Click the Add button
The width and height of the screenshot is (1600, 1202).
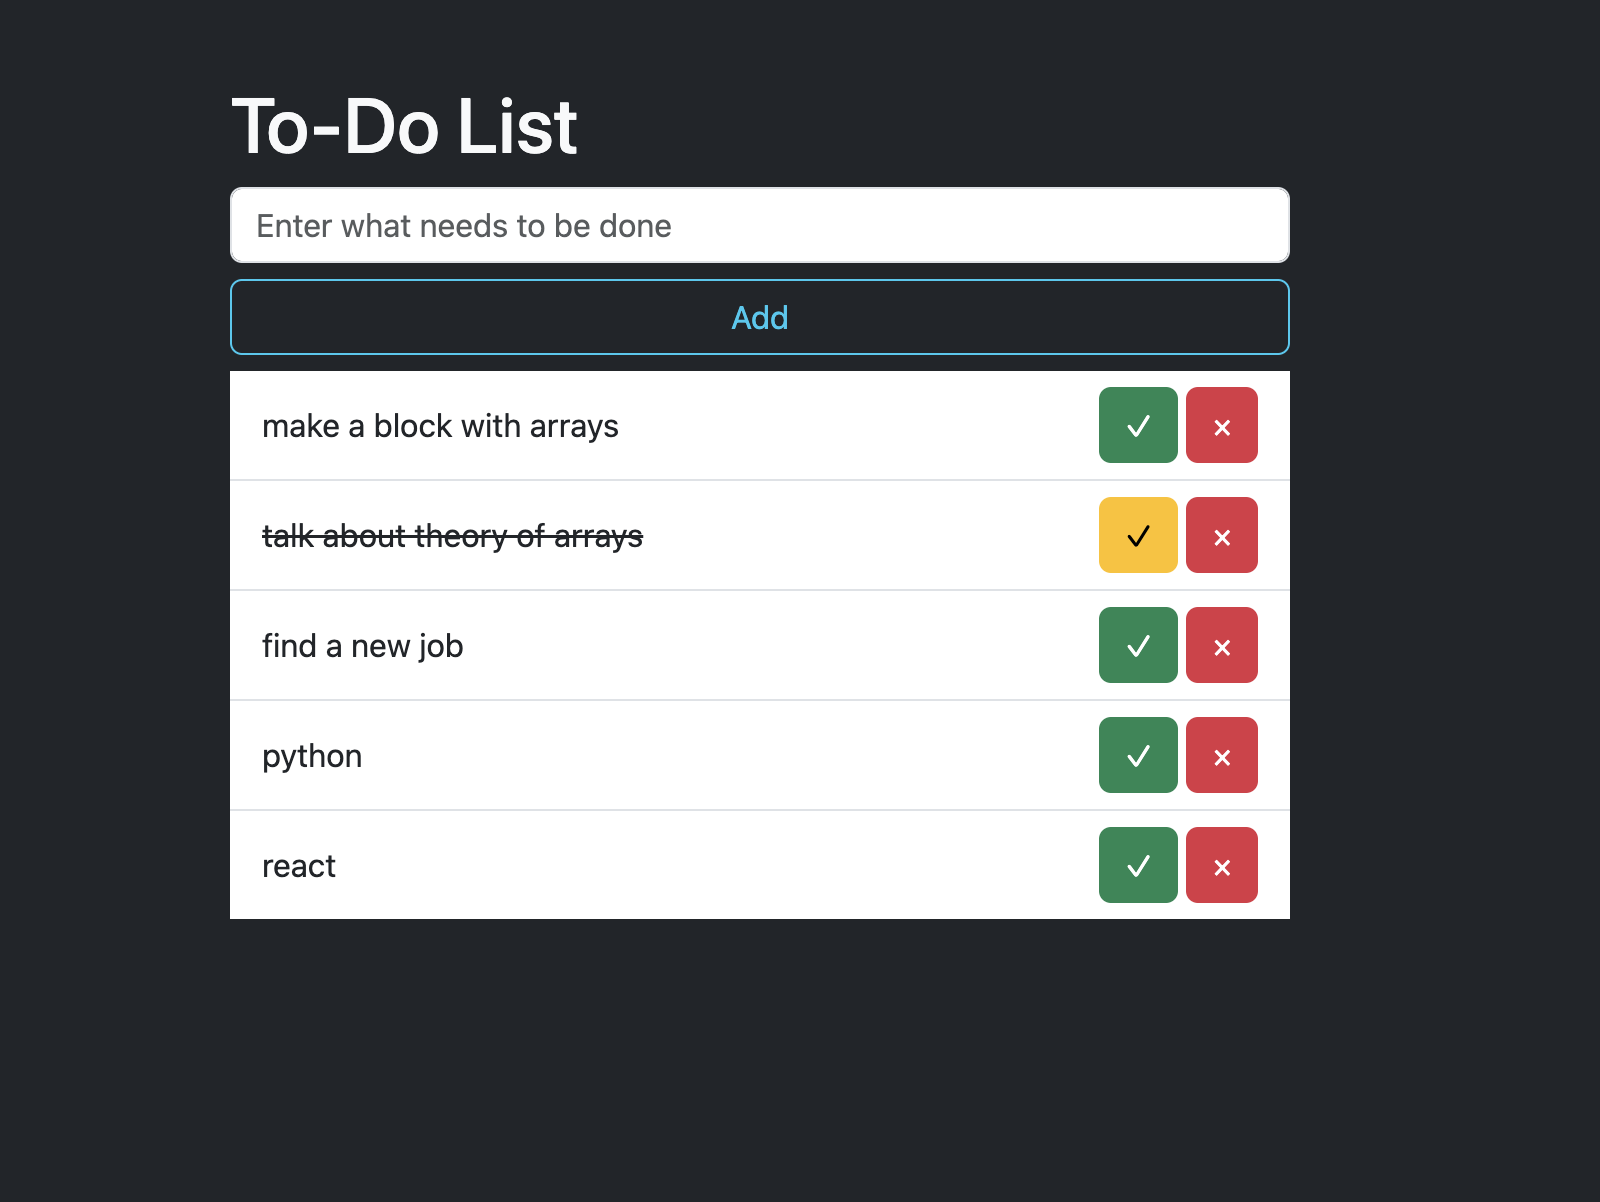point(759,317)
